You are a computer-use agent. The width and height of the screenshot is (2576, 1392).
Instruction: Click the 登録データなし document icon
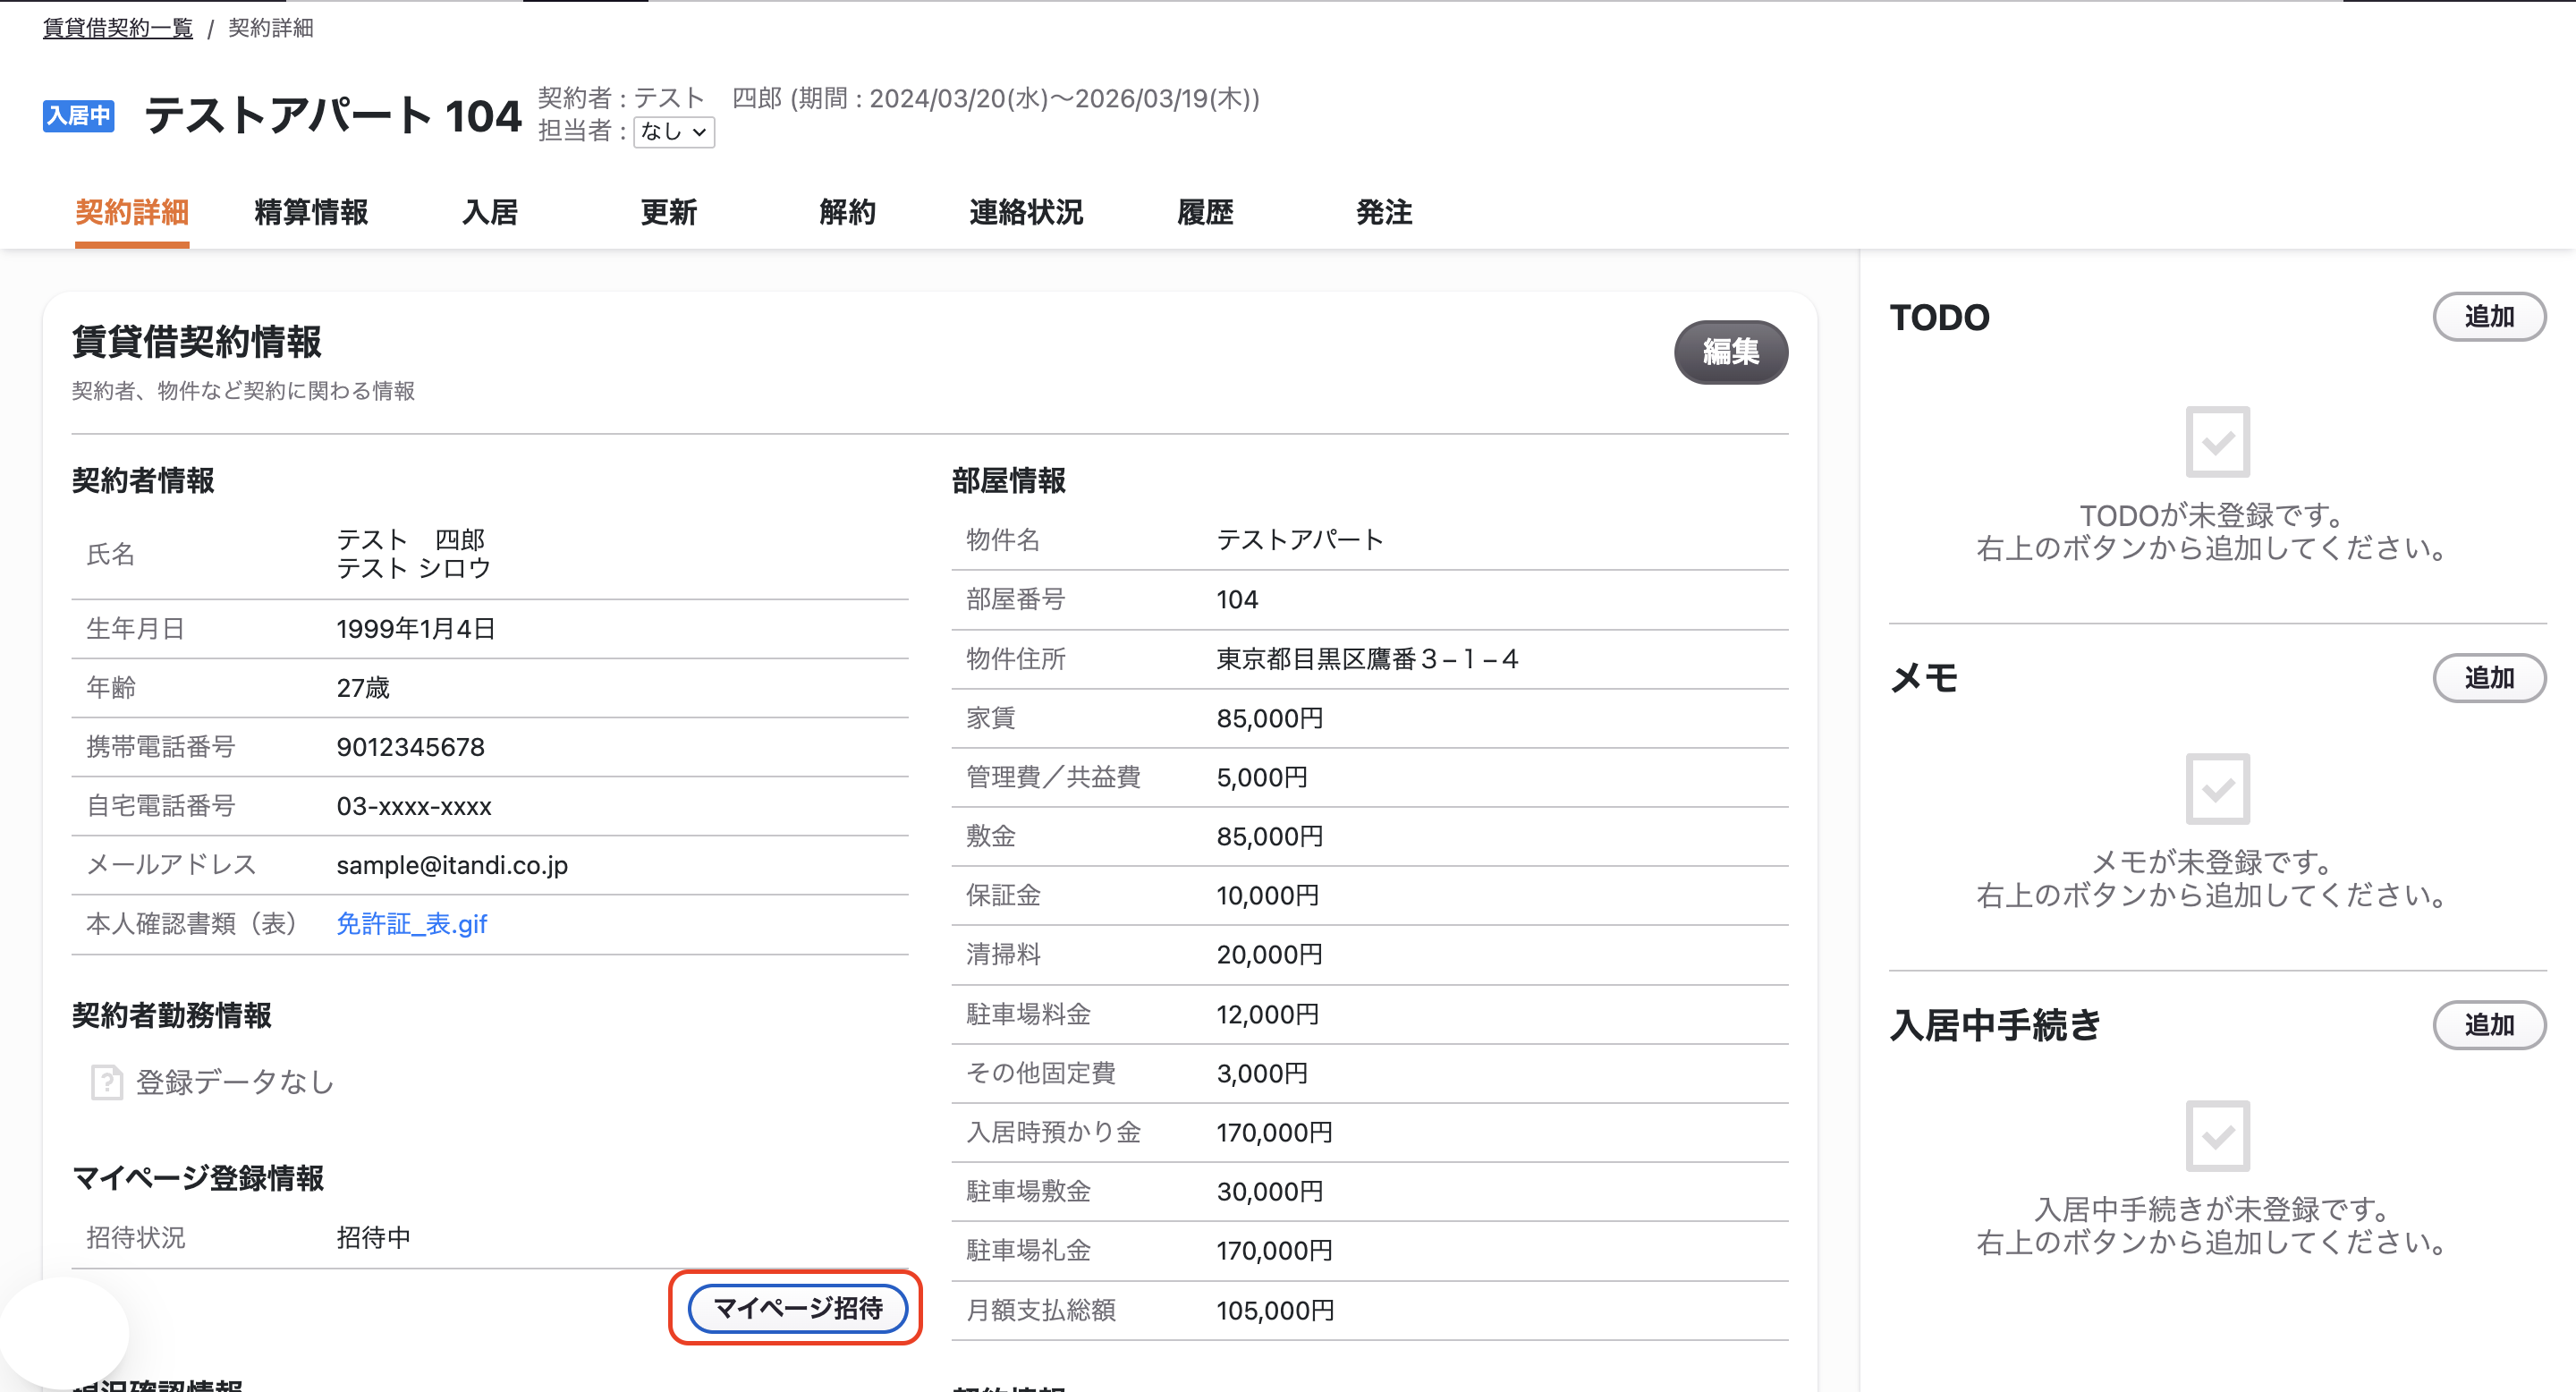(x=107, y=1082)
